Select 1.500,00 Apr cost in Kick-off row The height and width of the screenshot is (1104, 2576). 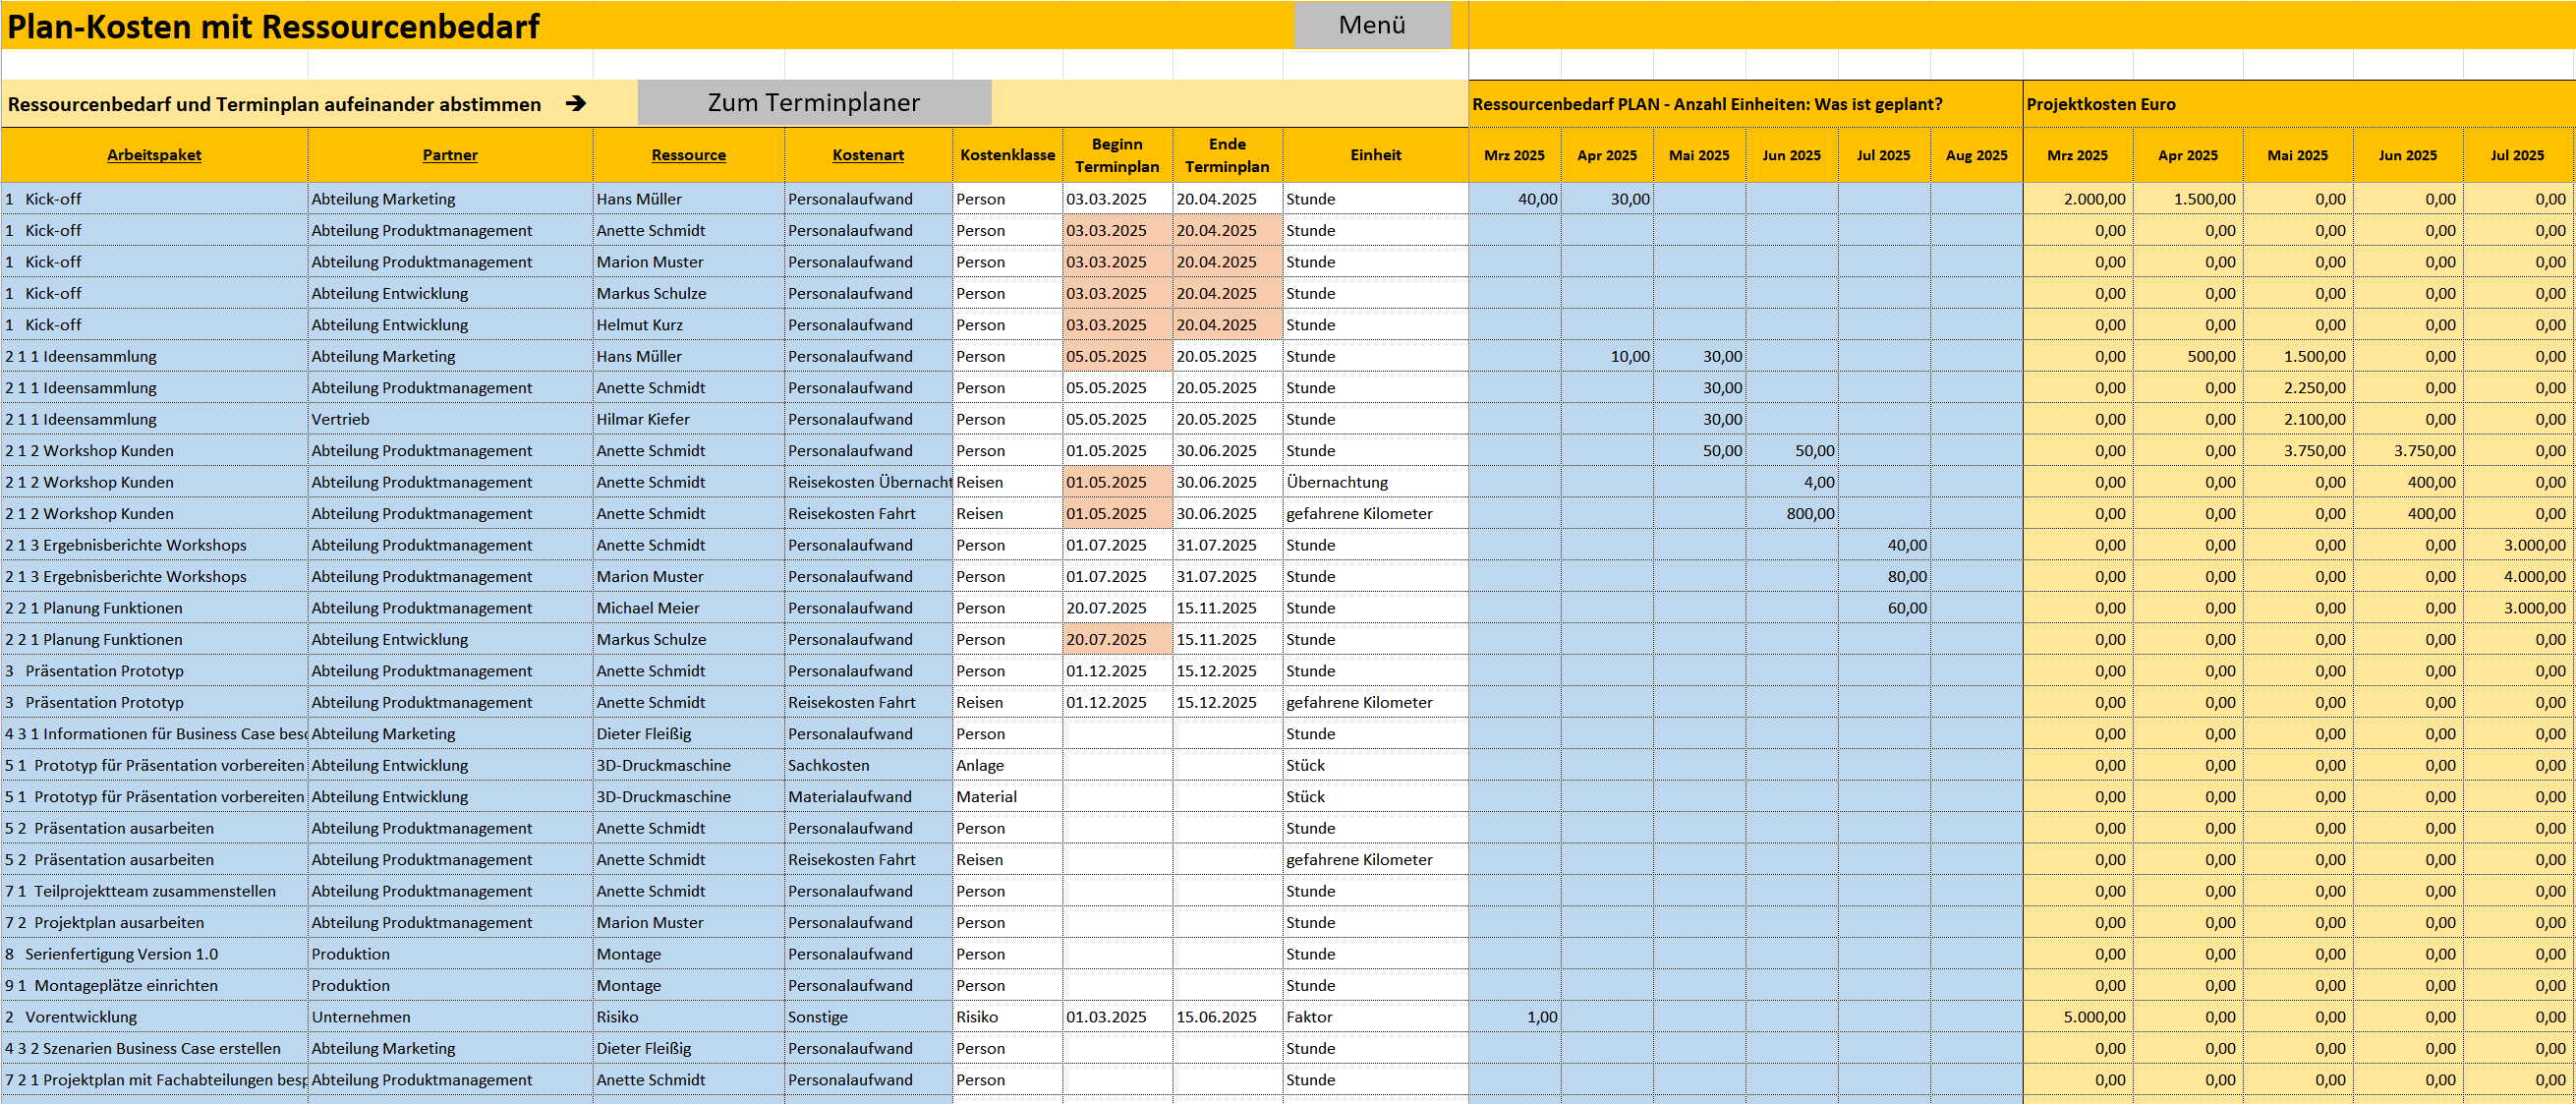point(2188,199)
